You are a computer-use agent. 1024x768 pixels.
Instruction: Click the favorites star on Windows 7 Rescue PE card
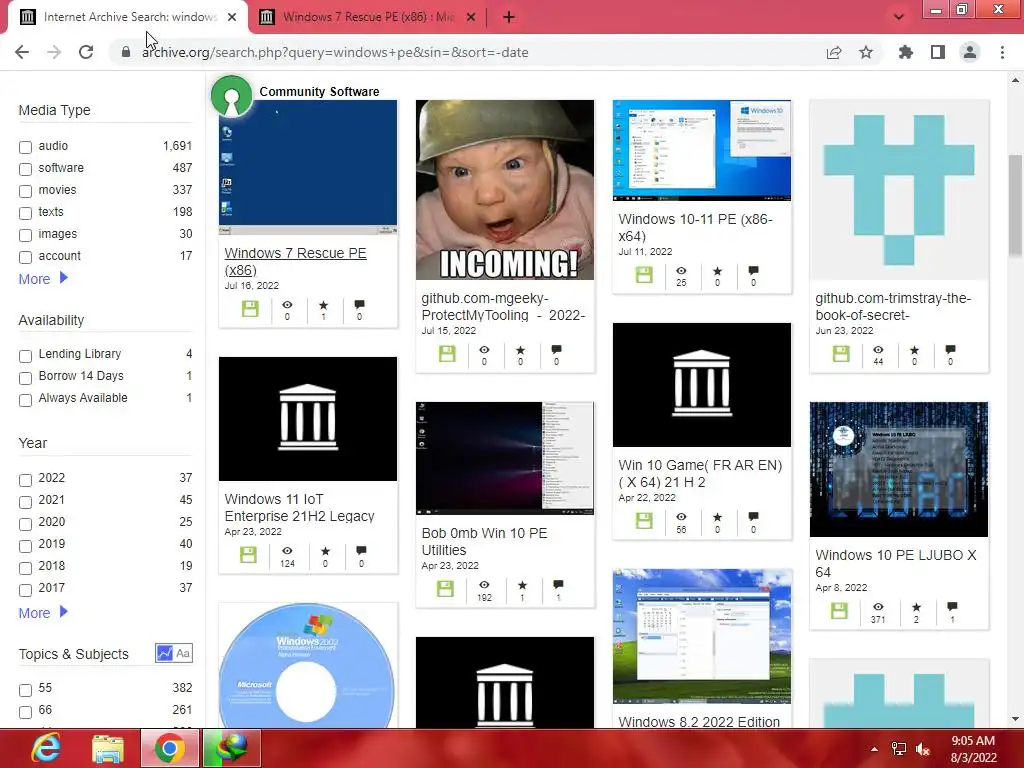[x=323, y=305]
